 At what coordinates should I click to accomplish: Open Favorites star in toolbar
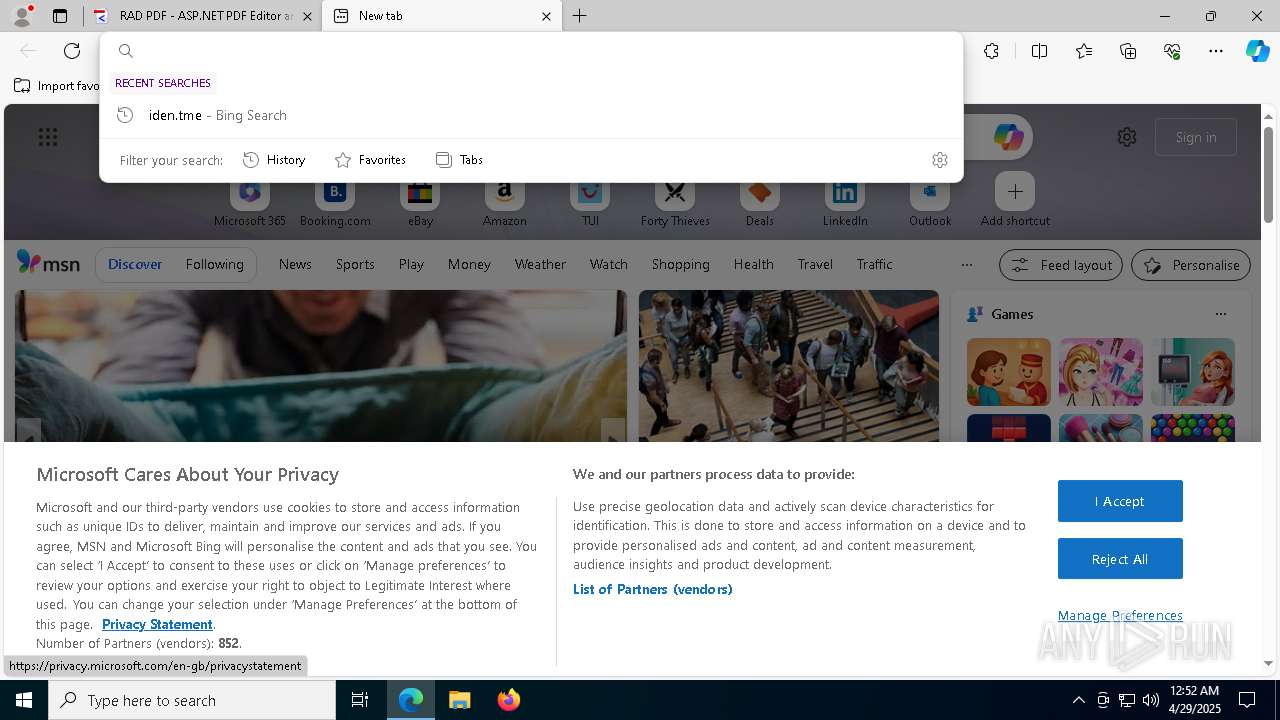click(1084, 51)
